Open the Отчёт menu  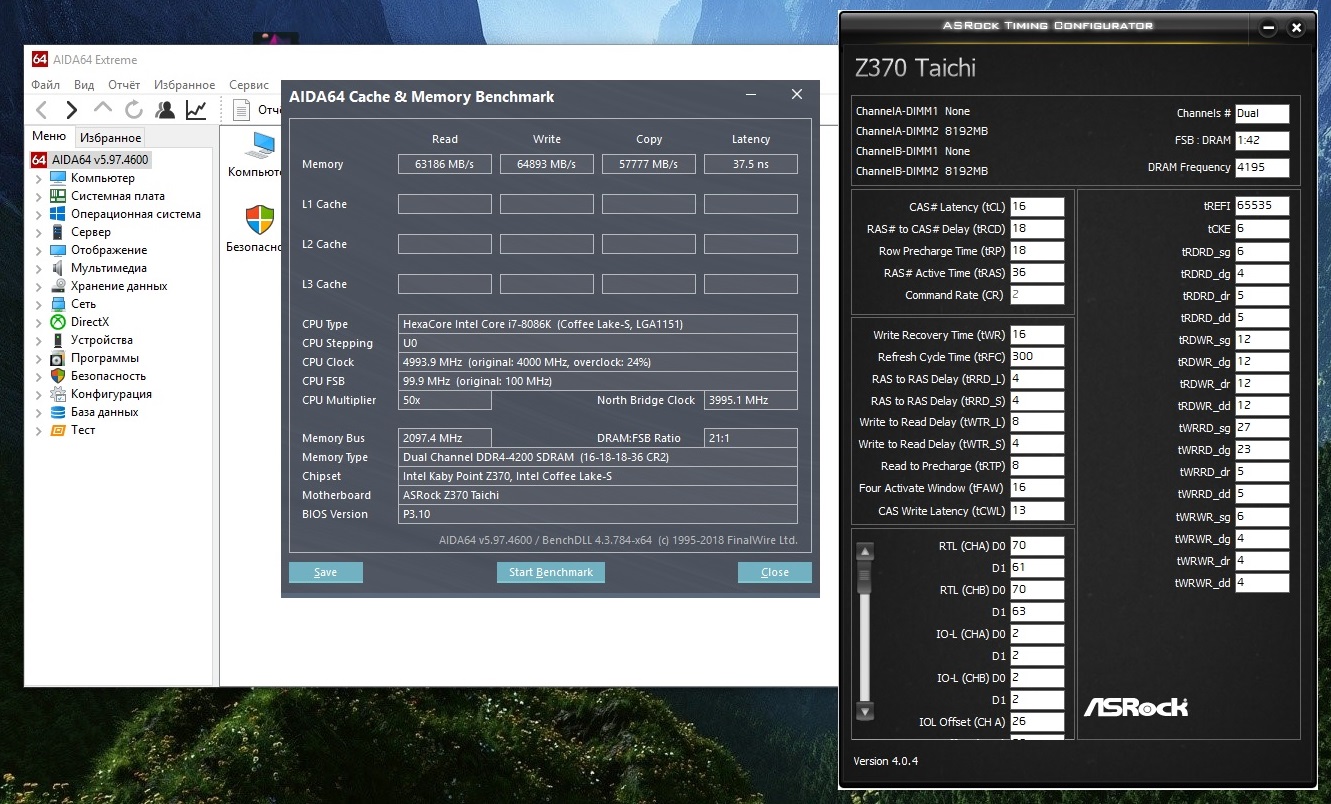[x=124, y=85]
